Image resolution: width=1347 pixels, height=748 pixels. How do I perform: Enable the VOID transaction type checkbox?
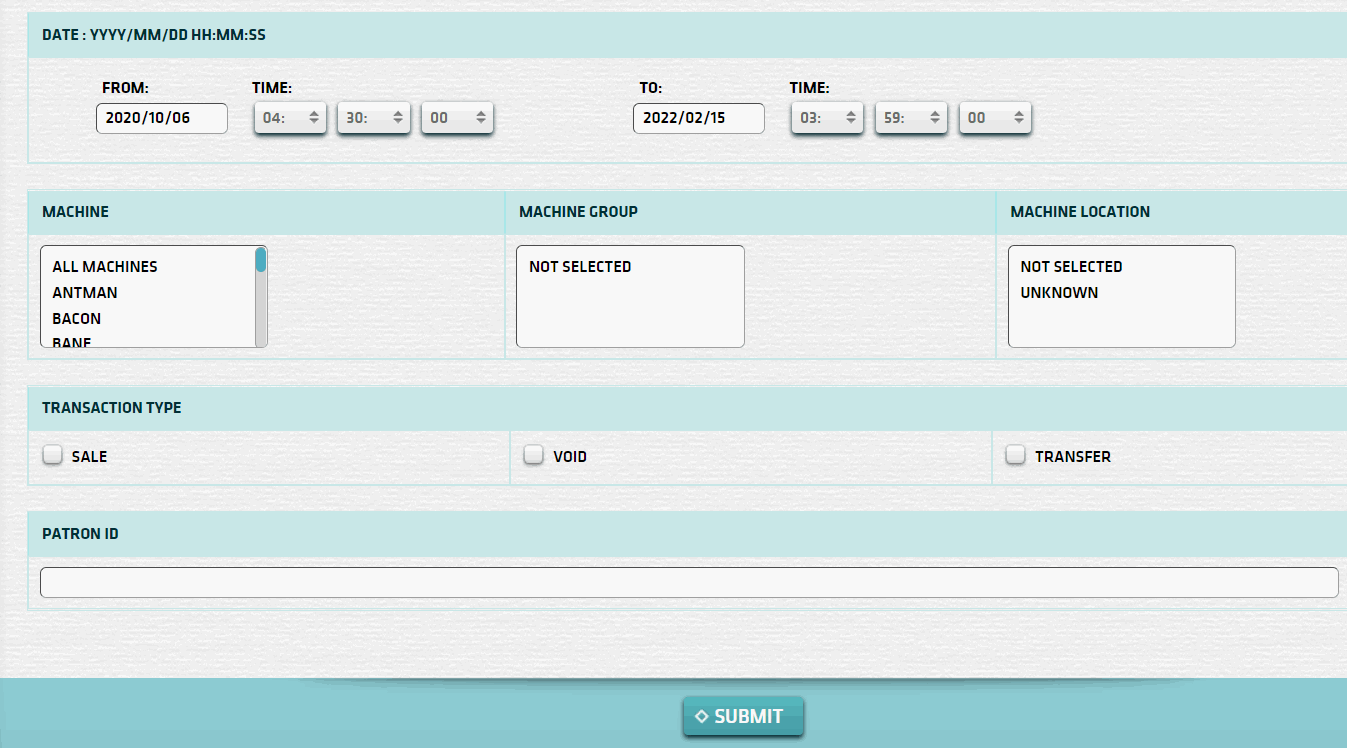pyautogui.click(x=533, y=455)
